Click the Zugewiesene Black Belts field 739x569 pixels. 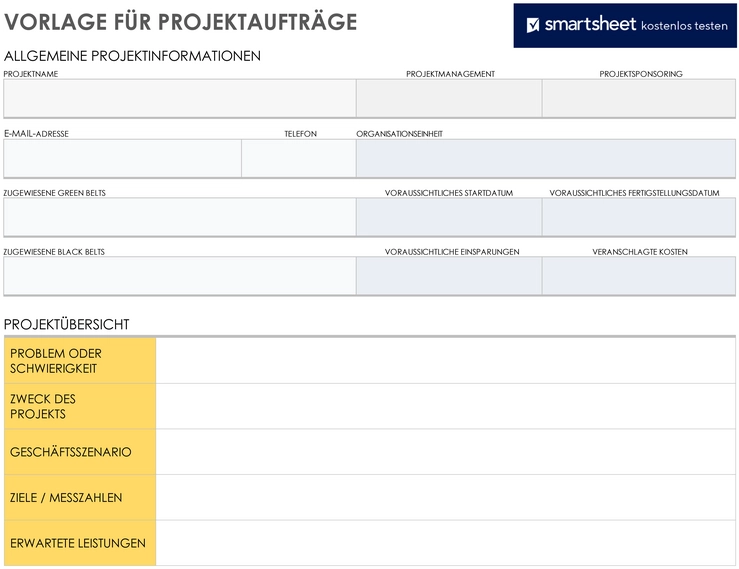coord(180,276)
